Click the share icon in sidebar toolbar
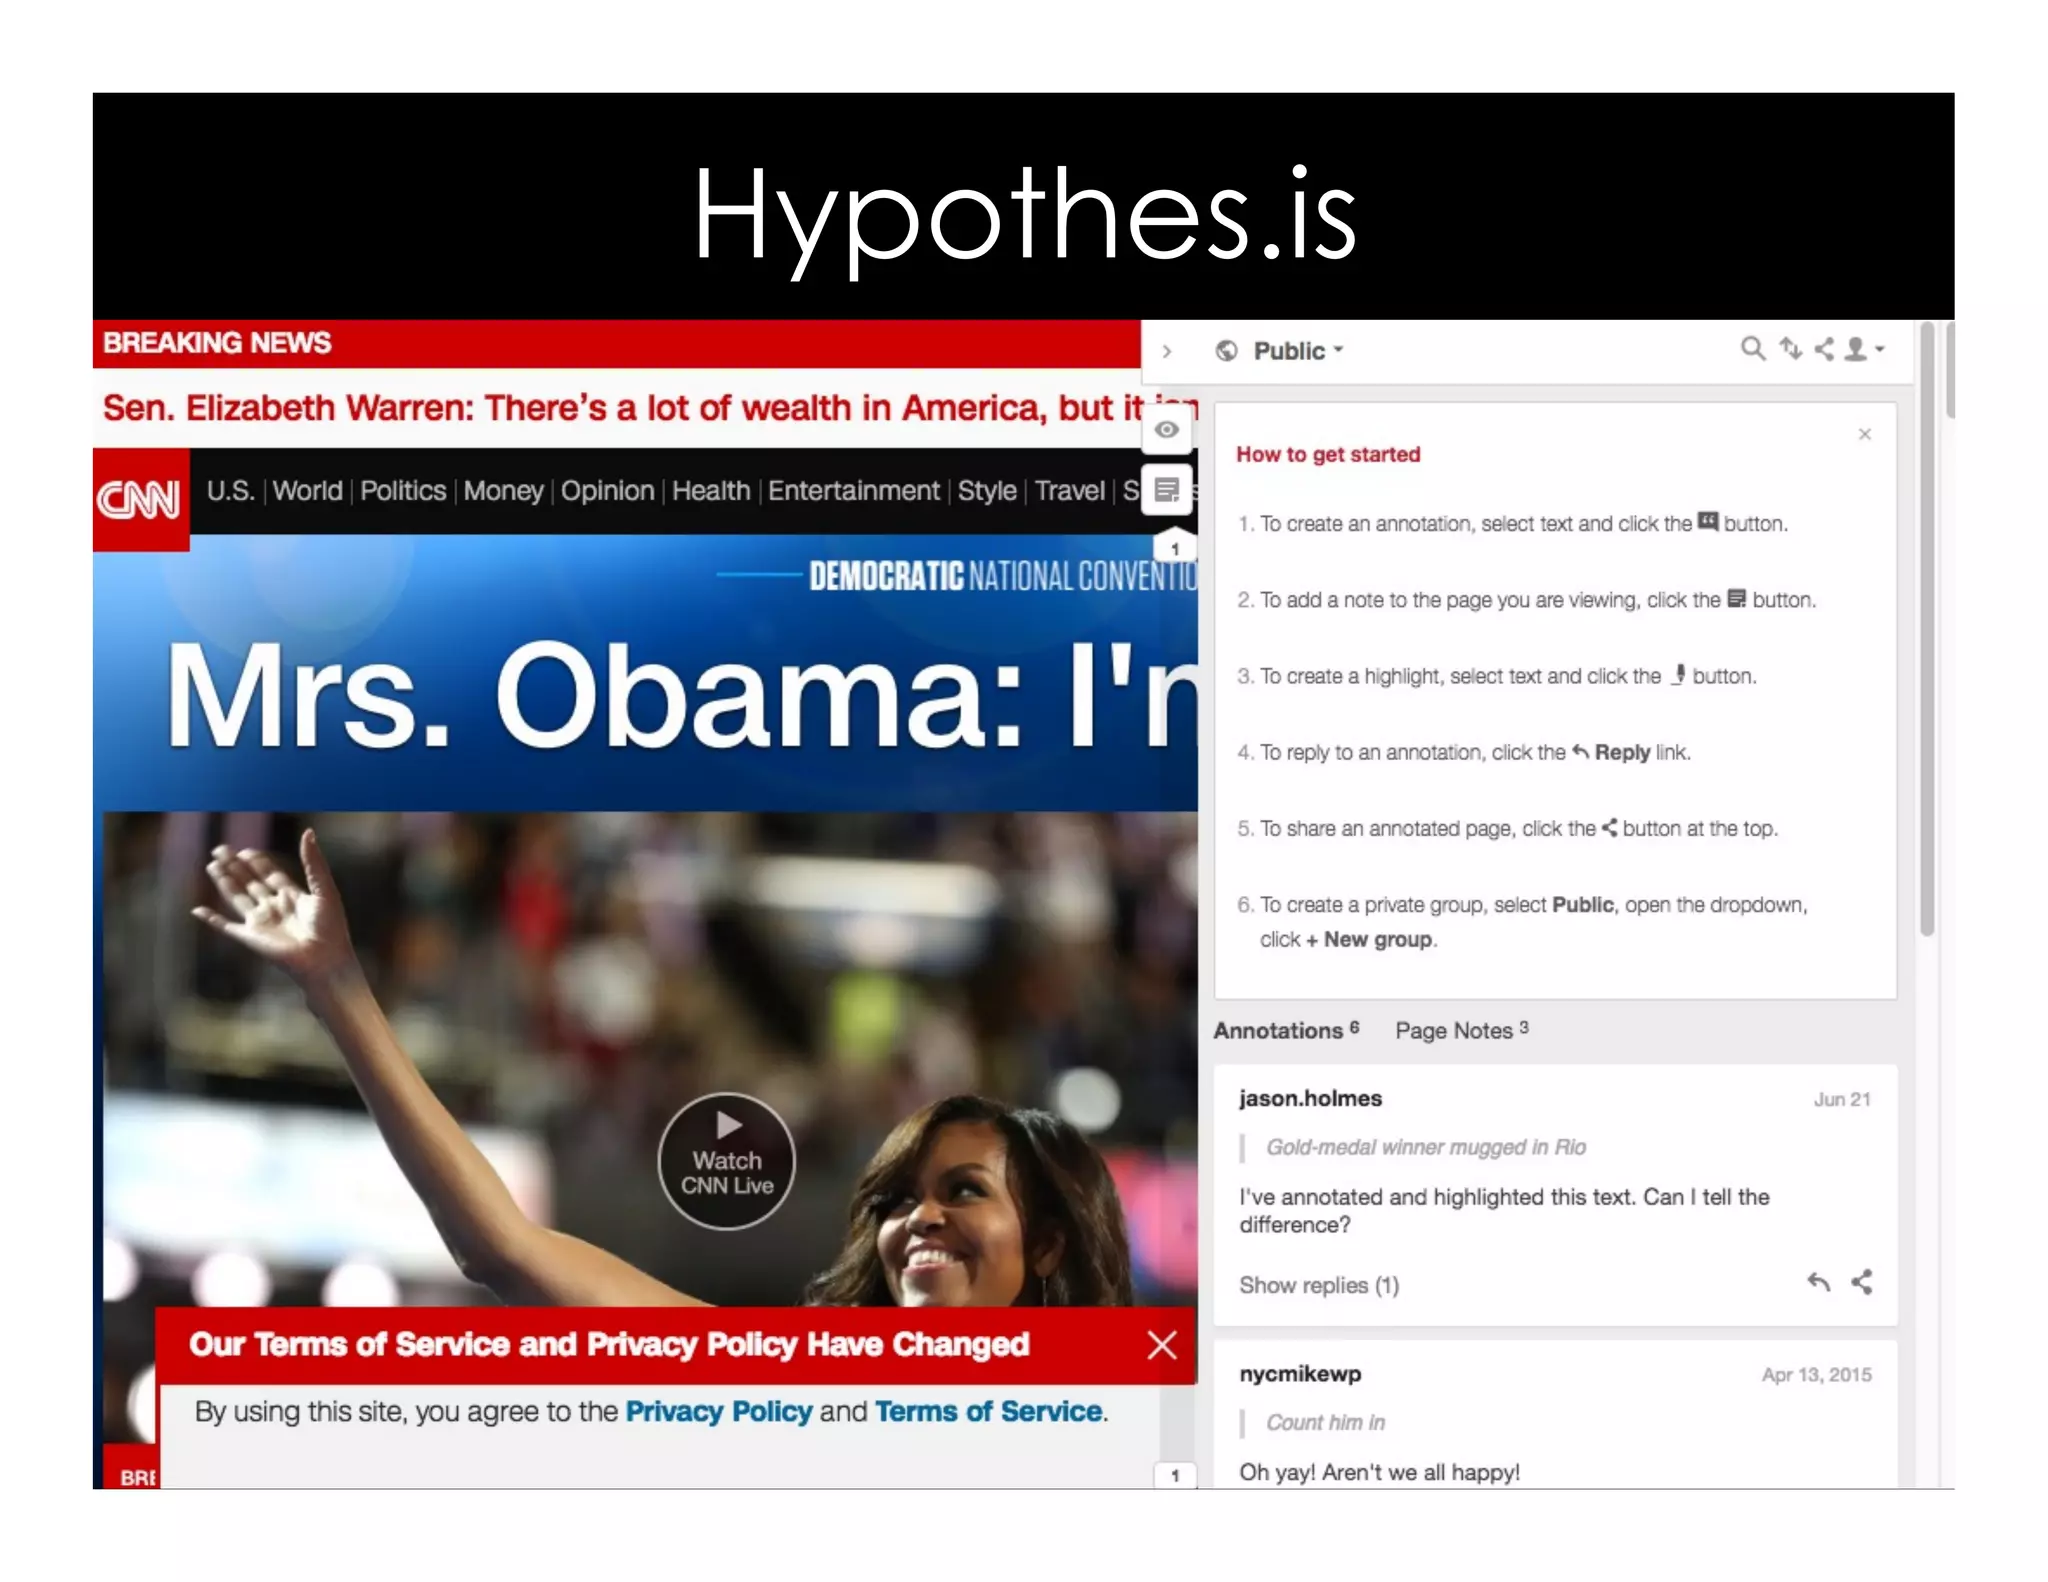The image size is (2048, 1582). (x=1824, y=349)
